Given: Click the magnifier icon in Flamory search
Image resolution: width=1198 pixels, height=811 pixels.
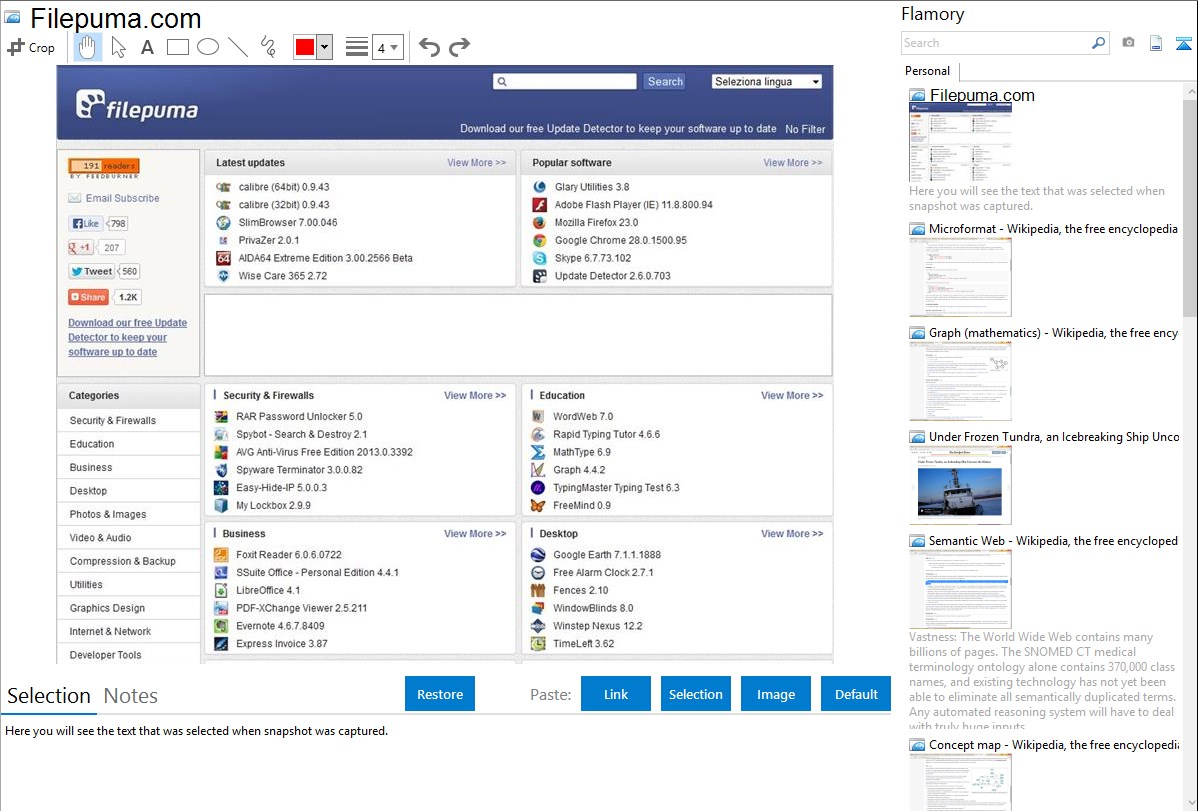Looking at the screenshot, I should tap(1099, 43).
